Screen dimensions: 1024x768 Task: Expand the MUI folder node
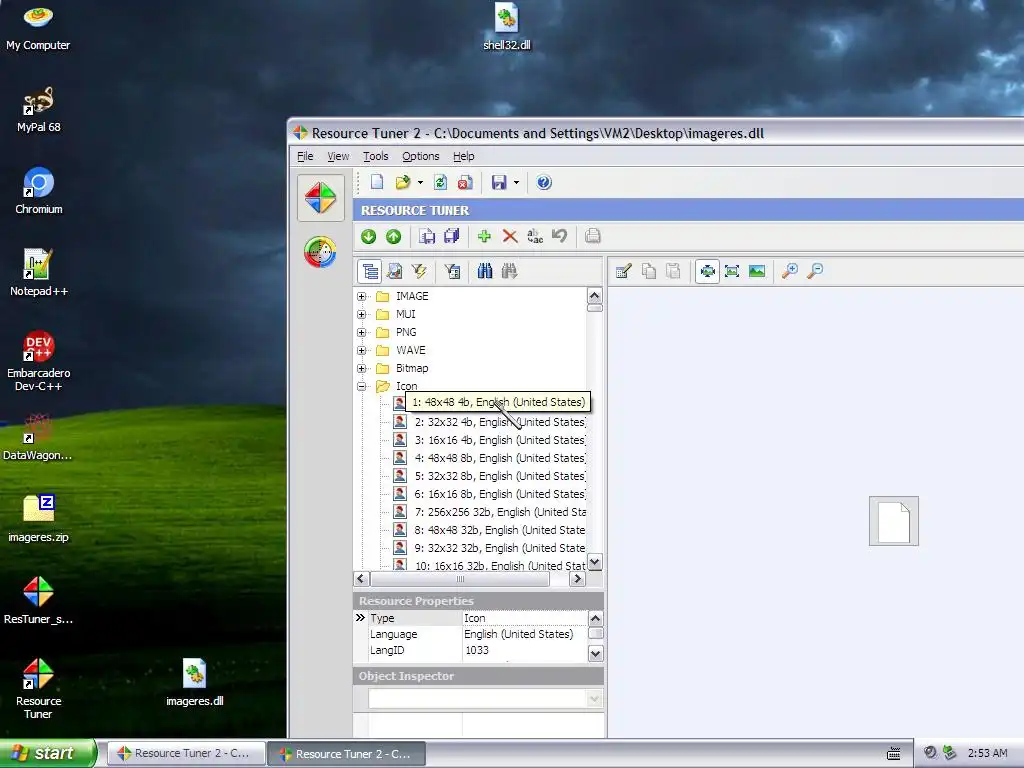pos(361,314)
